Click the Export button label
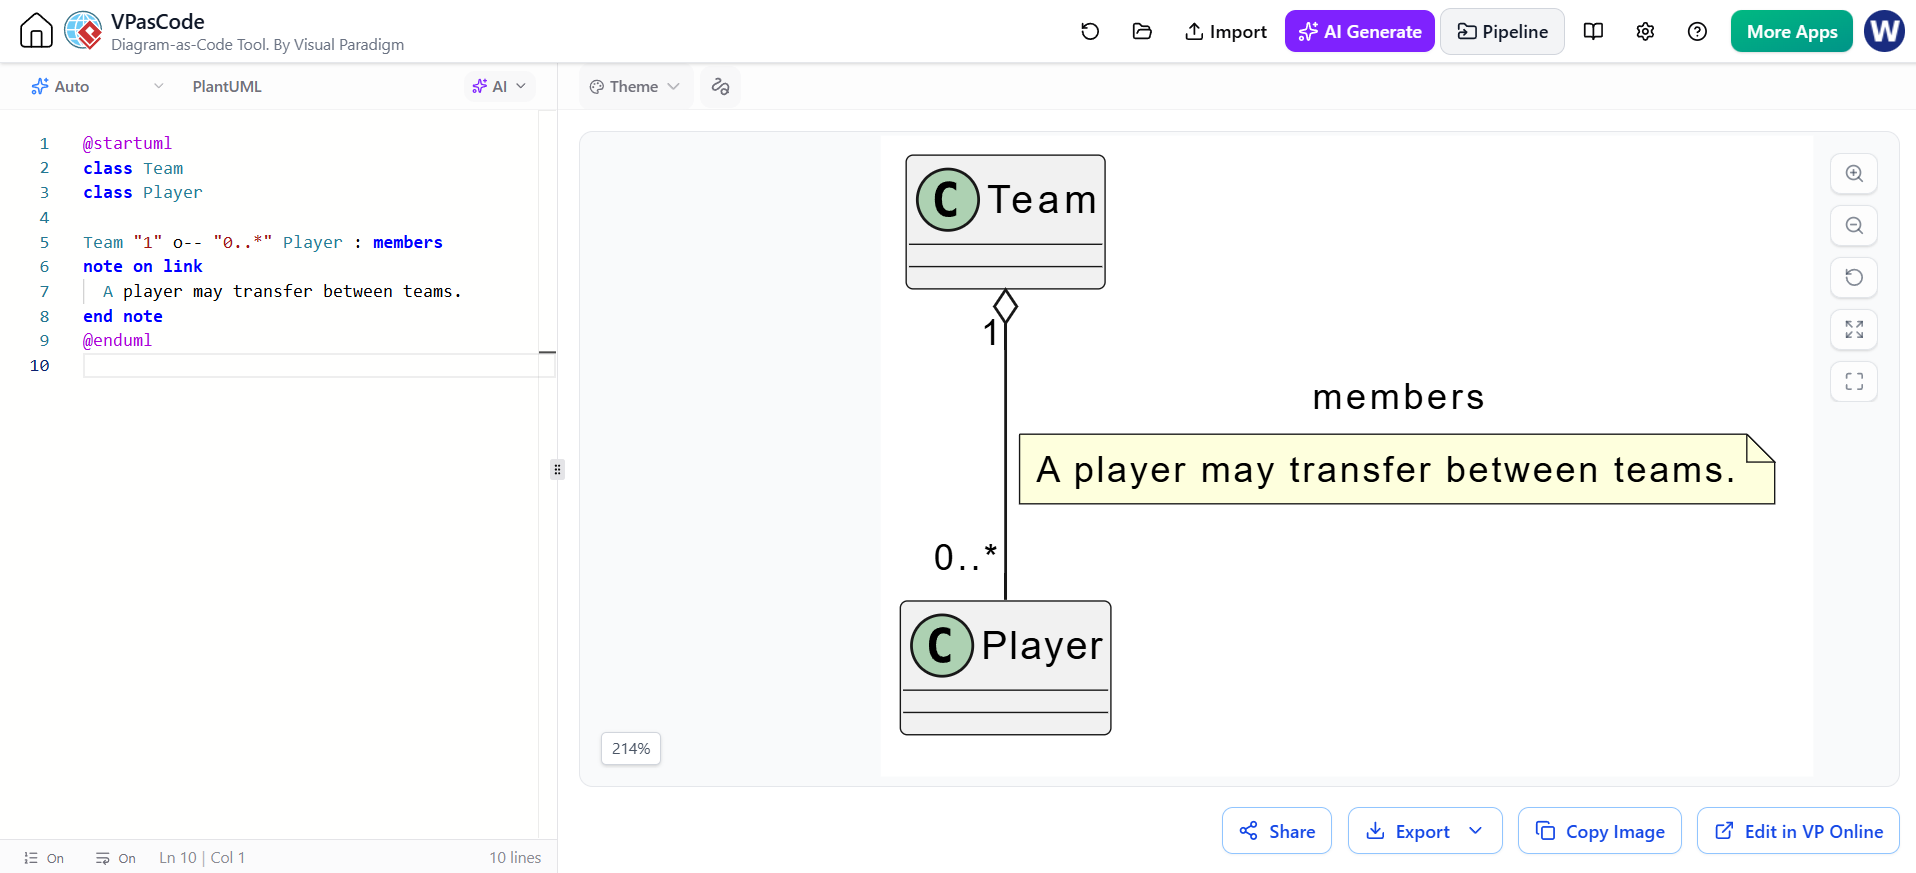Screen dimensions: 1916x873 point(1422,831)
